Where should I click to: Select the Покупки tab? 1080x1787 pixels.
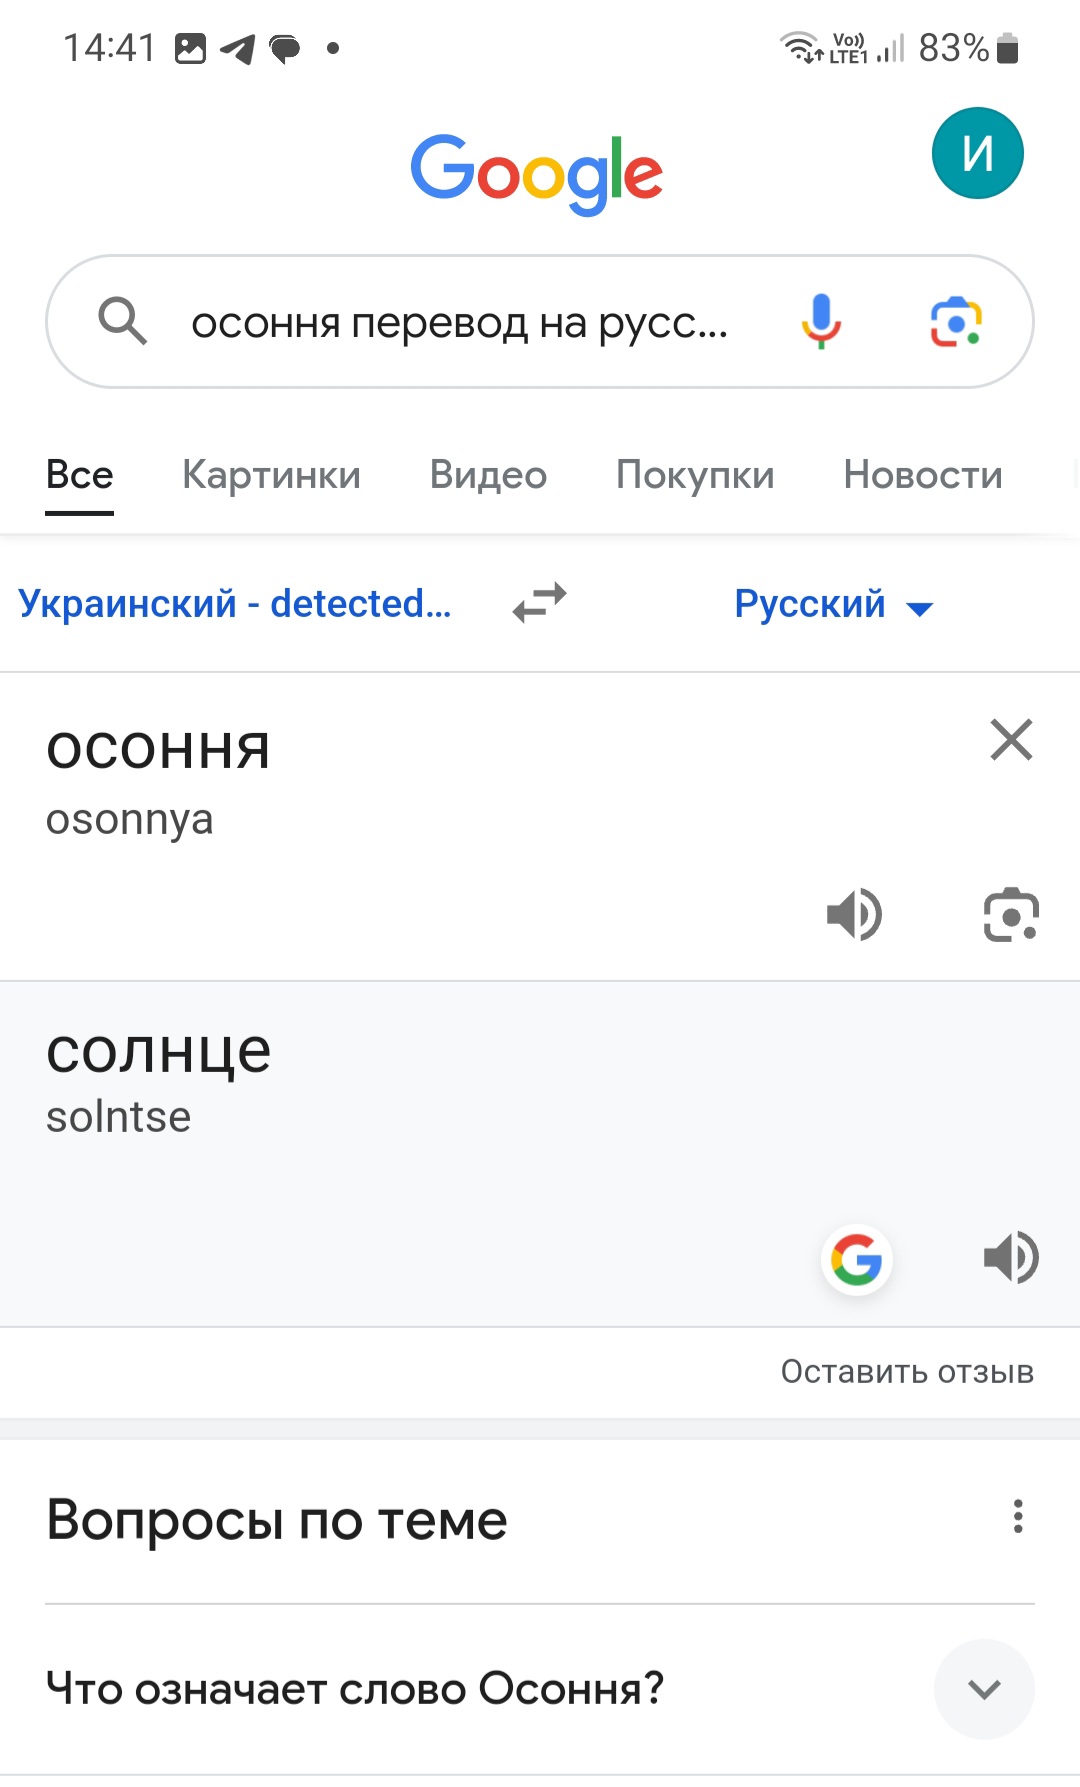click(695, 475)
